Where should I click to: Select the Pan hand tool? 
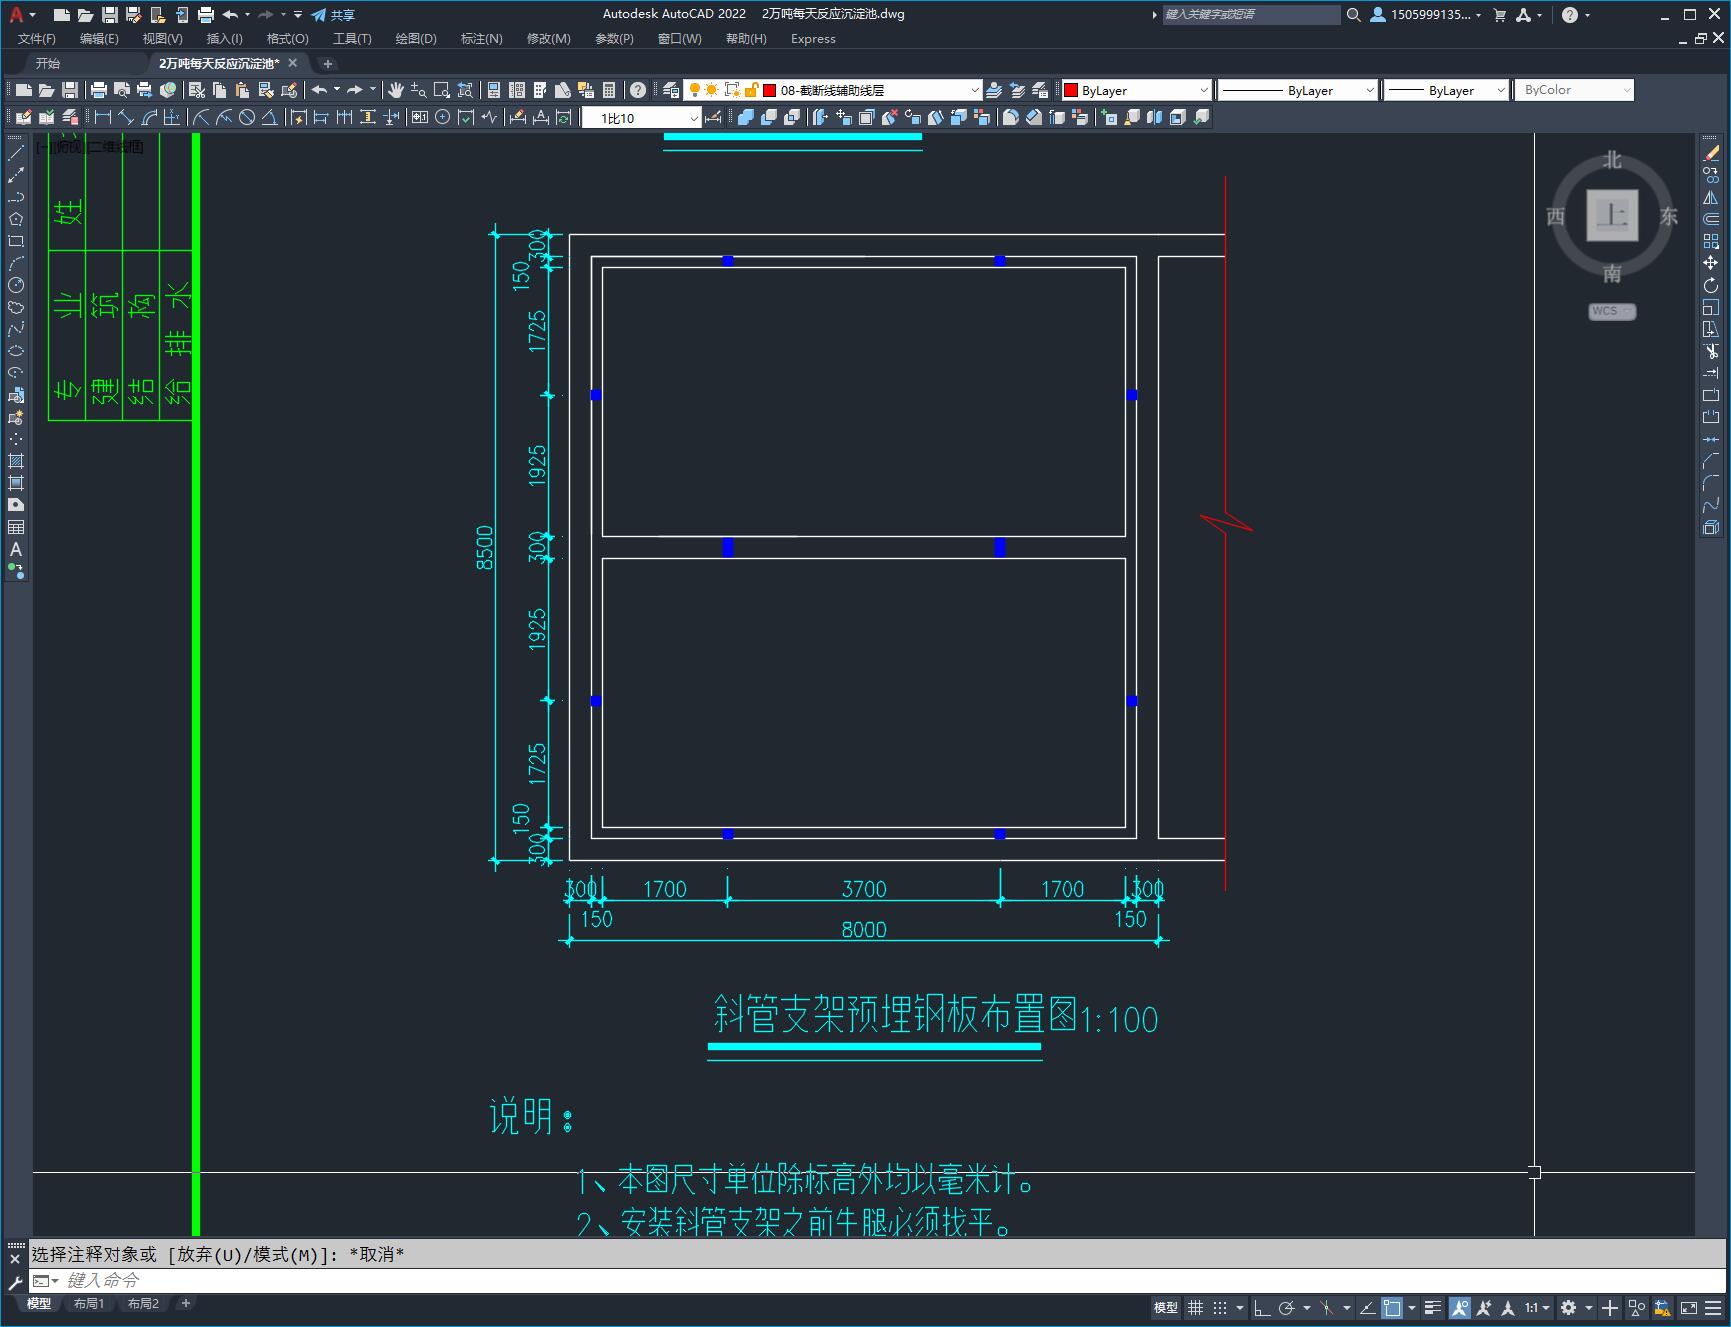click(x=396, y=90)
